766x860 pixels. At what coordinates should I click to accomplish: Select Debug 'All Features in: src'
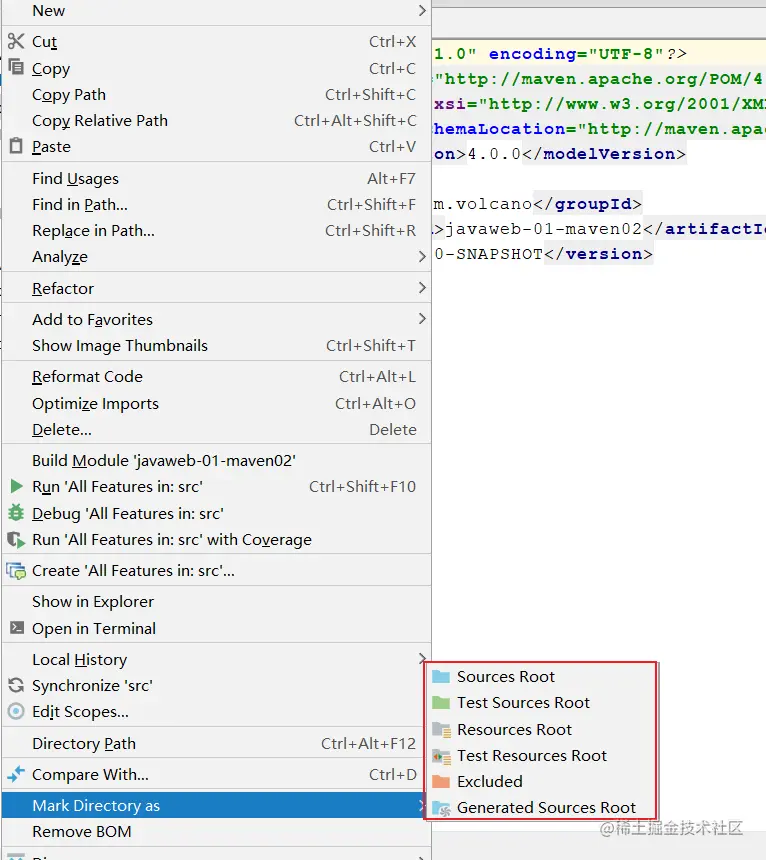pos(217,513)
